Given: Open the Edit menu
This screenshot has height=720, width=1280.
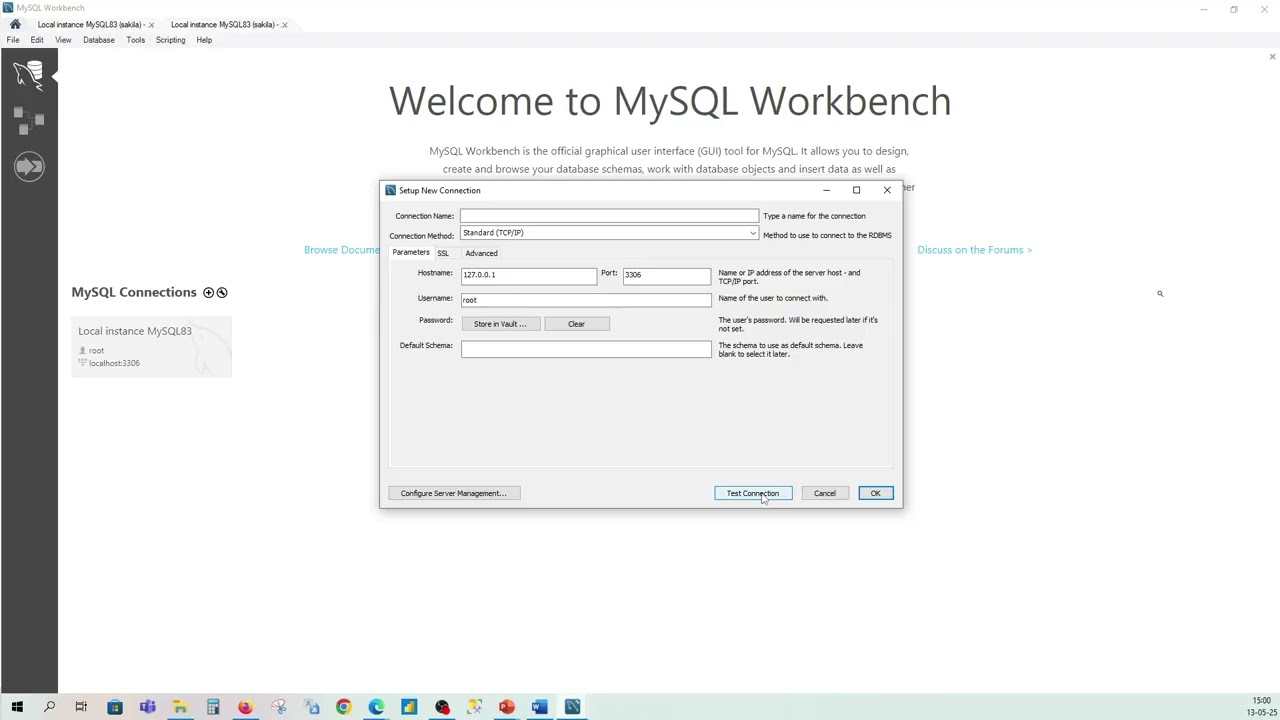Looking at the screenshot, I should 37,40.
